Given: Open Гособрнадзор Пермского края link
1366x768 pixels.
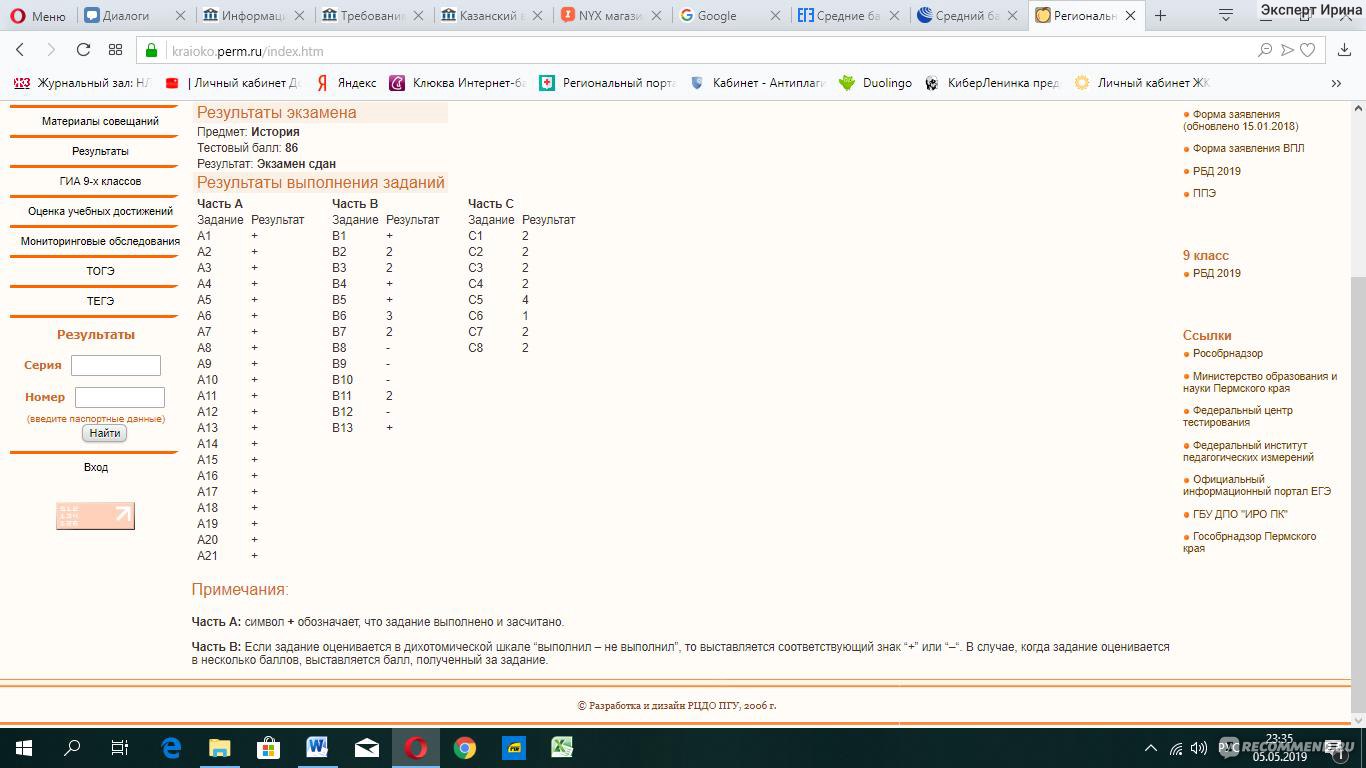Looking at the screenshot, I should point(1250,542).
